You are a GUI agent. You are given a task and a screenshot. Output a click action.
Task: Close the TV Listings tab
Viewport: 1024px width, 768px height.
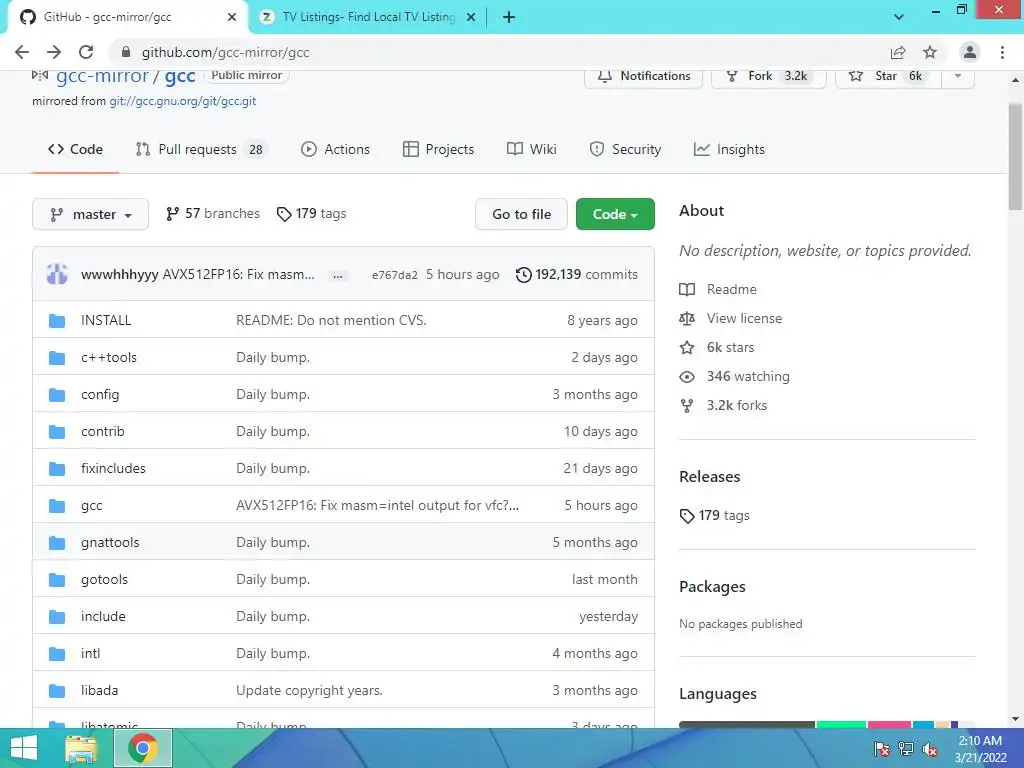(471, 18)
